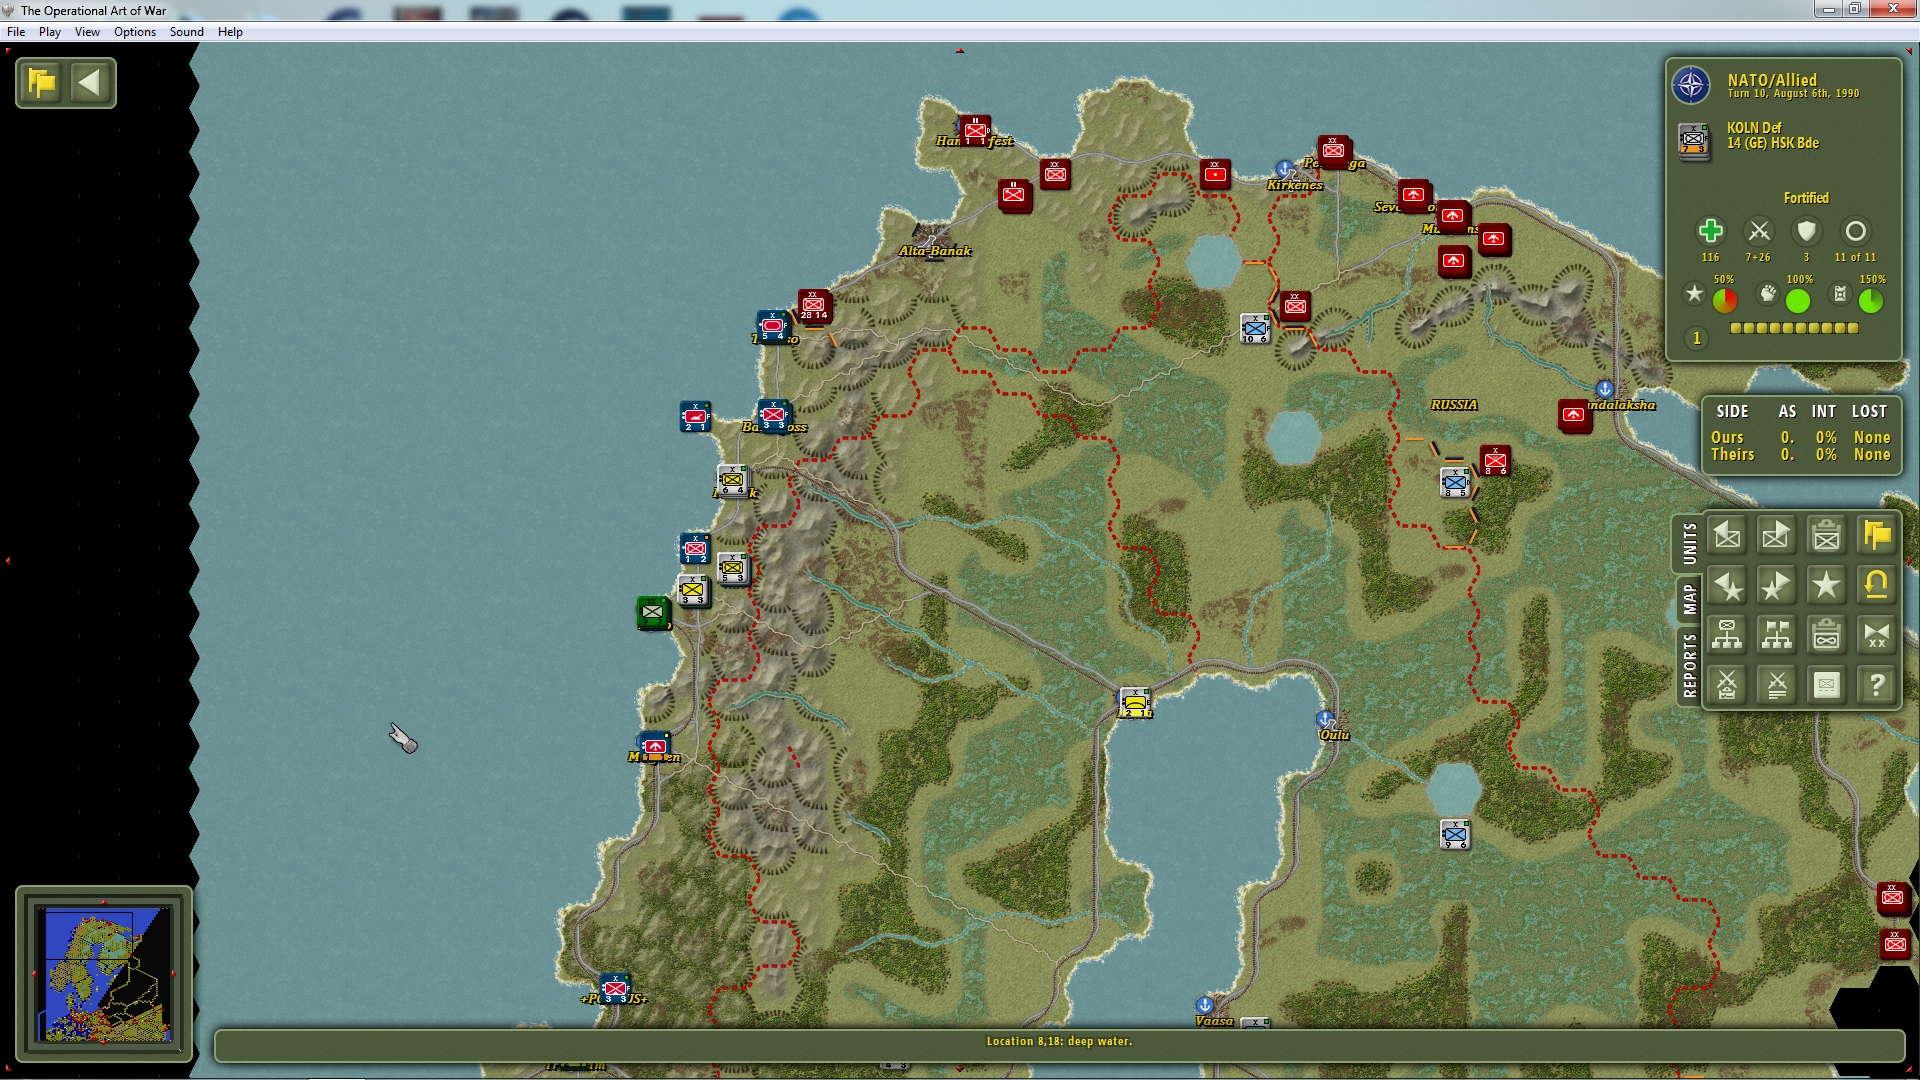Select the red unit west of Kandalaksha
This screenshot has height=1080, width=1920.
1574,415
